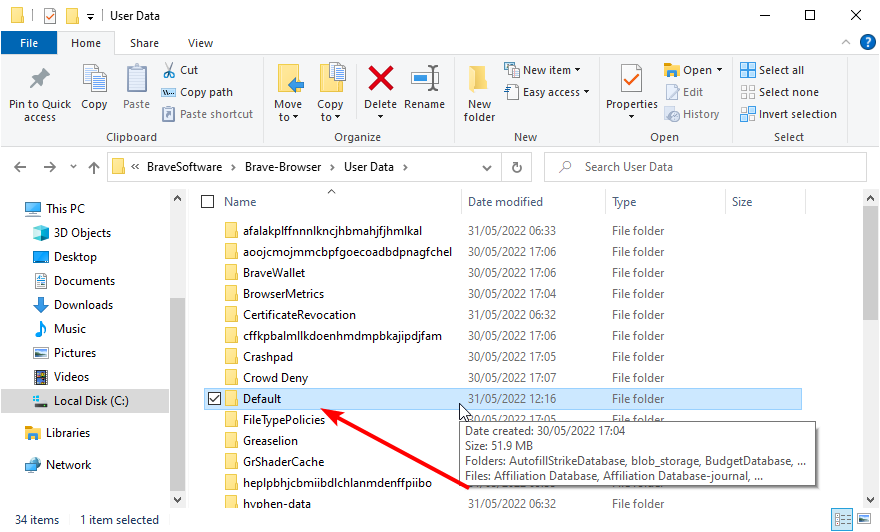
Task: Select the Crashpad folder
Action: [268, 357]
